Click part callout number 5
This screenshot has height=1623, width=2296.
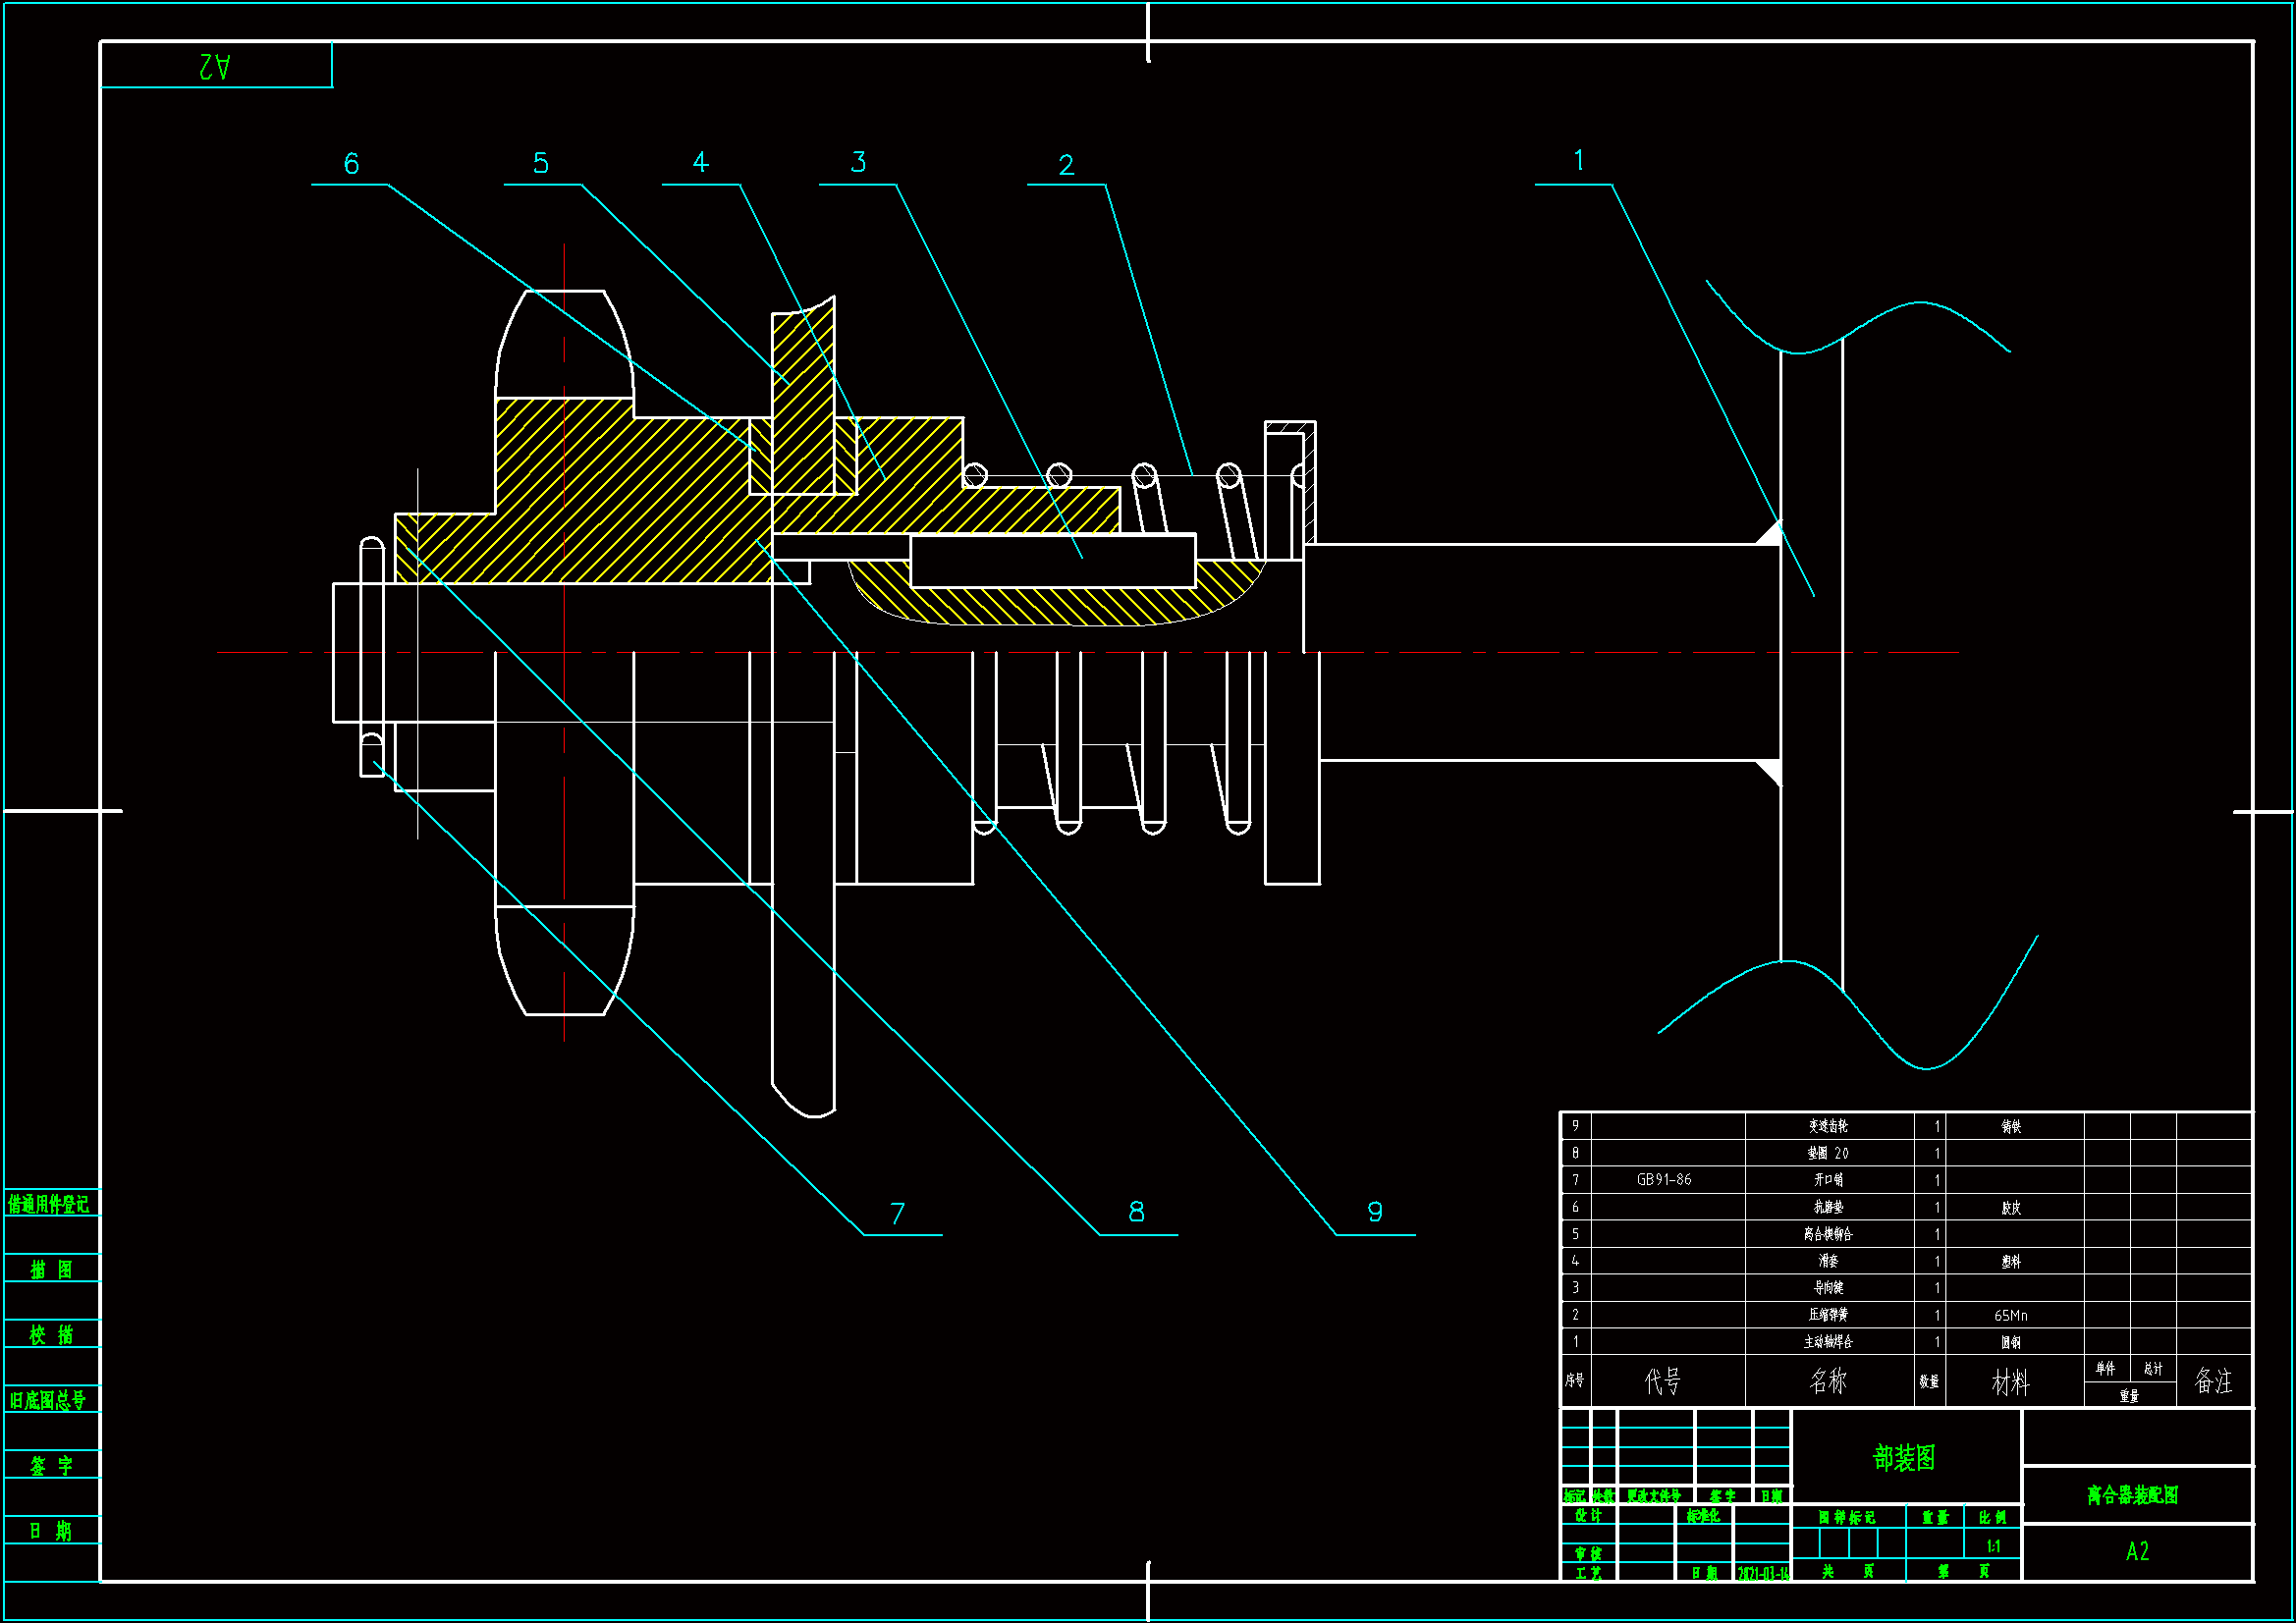click(x=541, y=163)
